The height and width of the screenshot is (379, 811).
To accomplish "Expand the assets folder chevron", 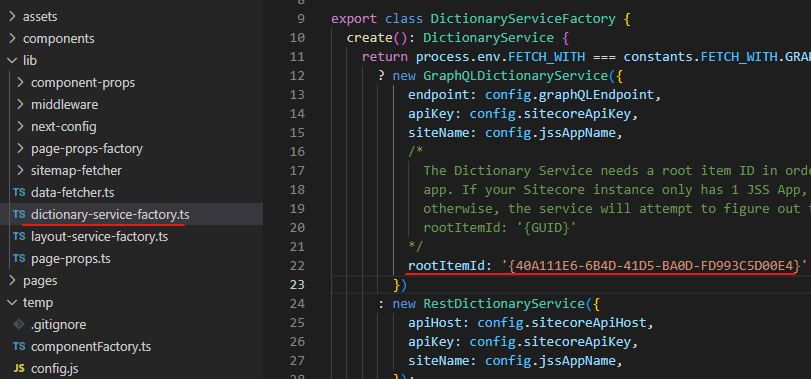I will pyautogui.click(x=12, y=17).
